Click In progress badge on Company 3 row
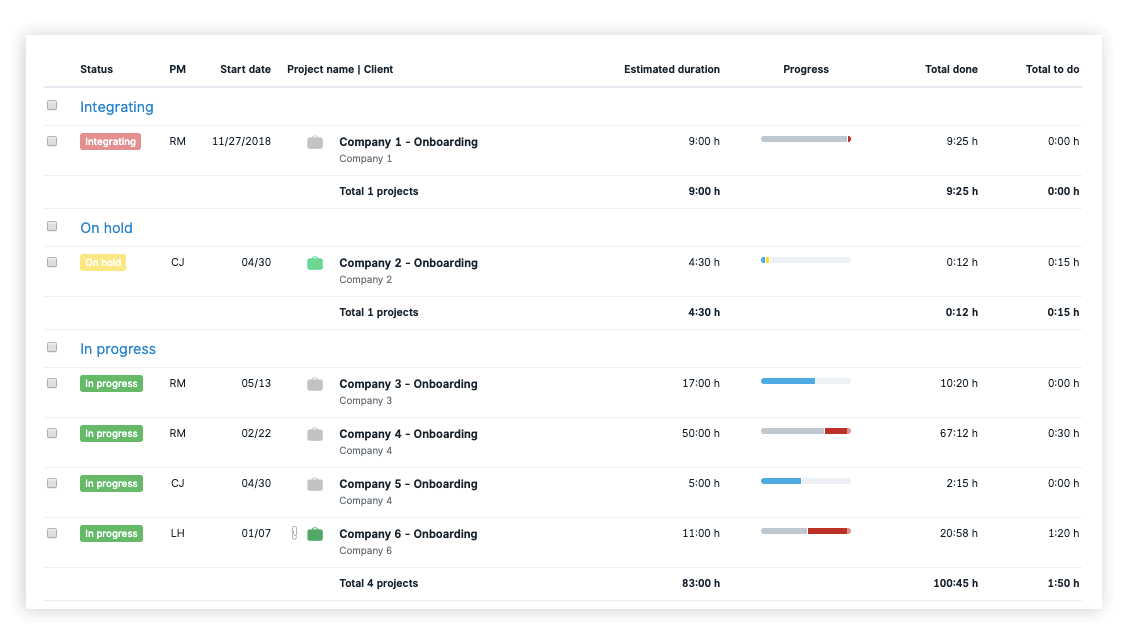This screenshot has height=636, width=1136. click(111, 383)
